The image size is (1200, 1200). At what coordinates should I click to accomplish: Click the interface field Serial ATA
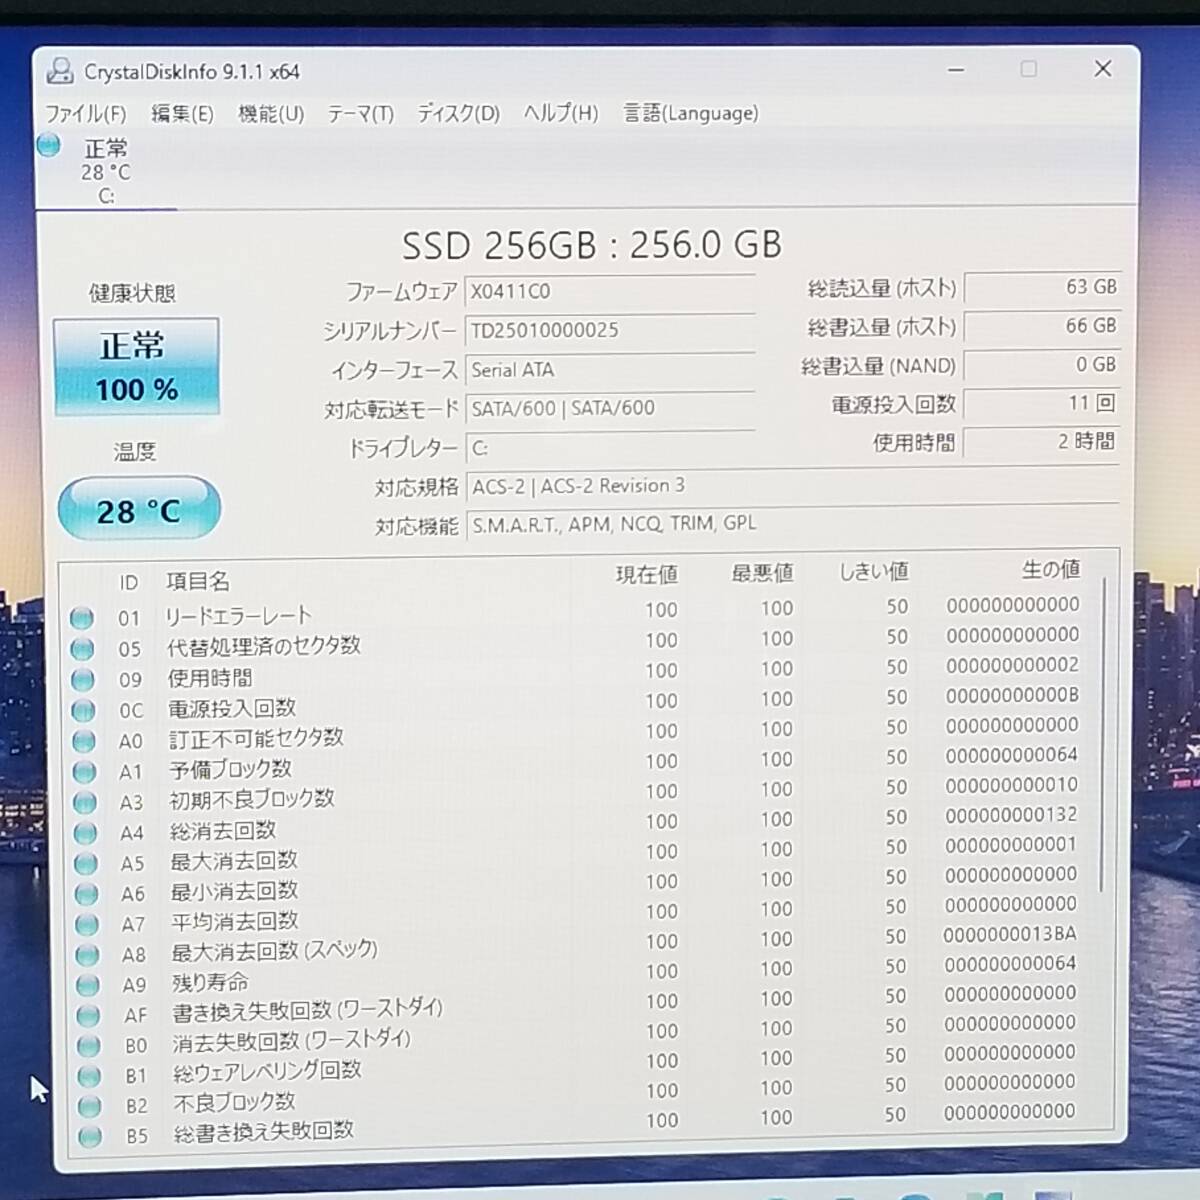[610, 370]
